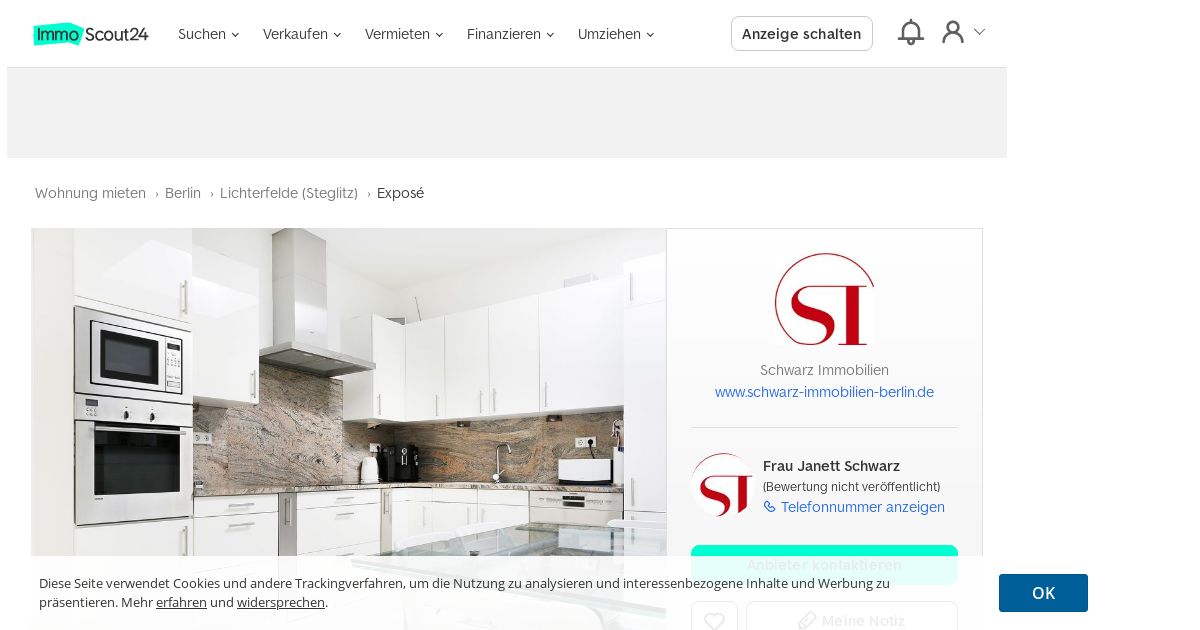Open the Finanzieren menu
Viewport: 1200px width, 630px height.
[510, 34]
